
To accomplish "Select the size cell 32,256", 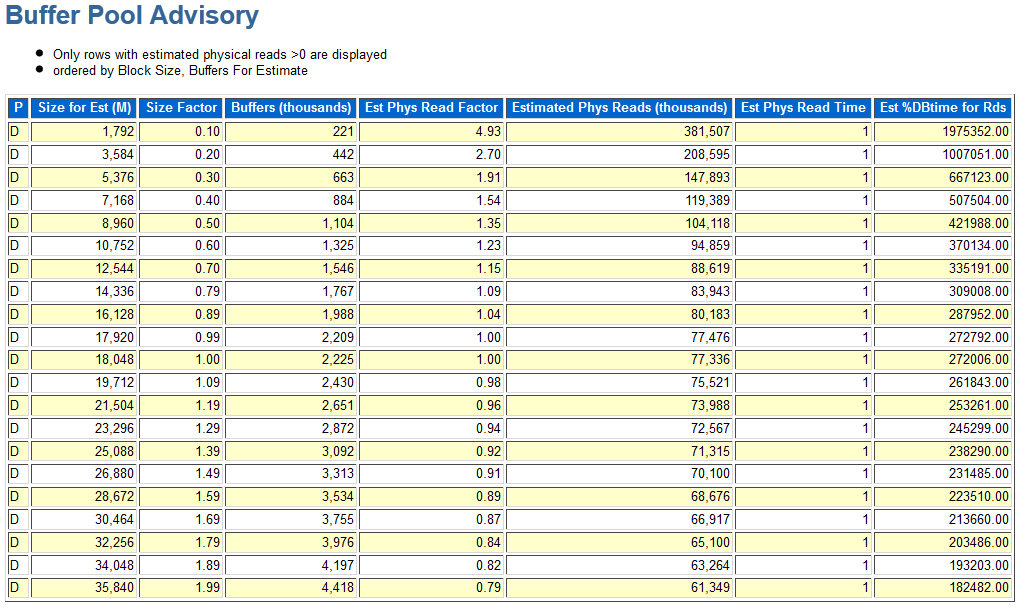I will point(84,541).
